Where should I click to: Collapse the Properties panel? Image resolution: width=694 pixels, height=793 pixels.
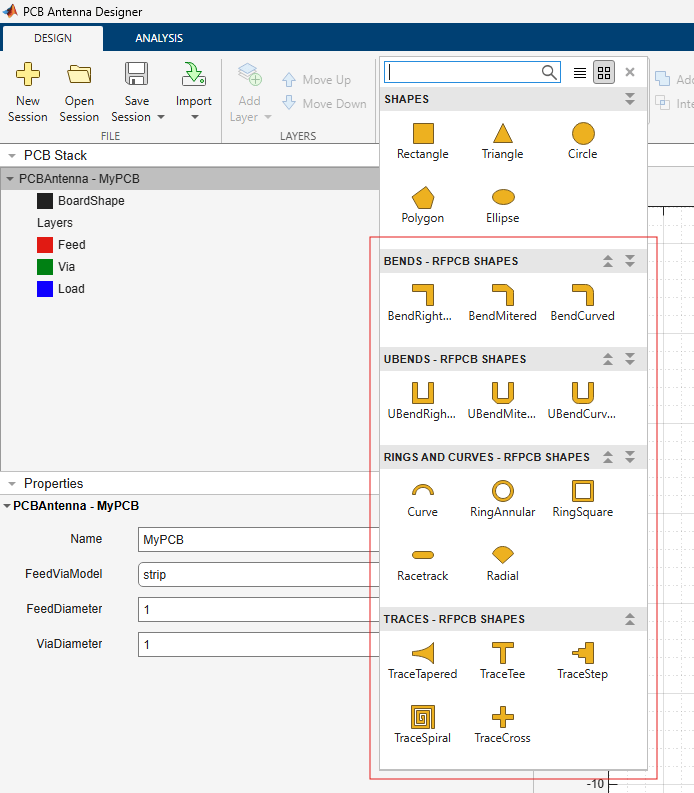click(x=12, y=484)
